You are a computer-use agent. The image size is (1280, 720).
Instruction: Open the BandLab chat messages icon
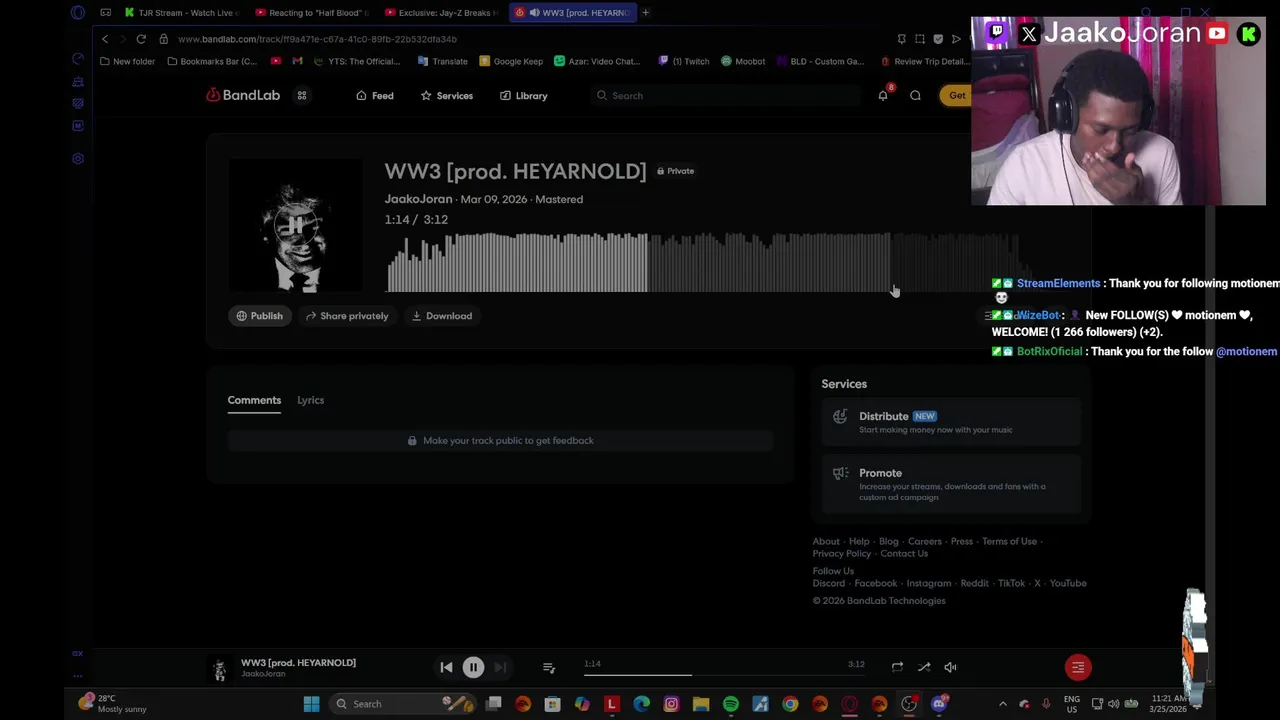tap(915, 95)
